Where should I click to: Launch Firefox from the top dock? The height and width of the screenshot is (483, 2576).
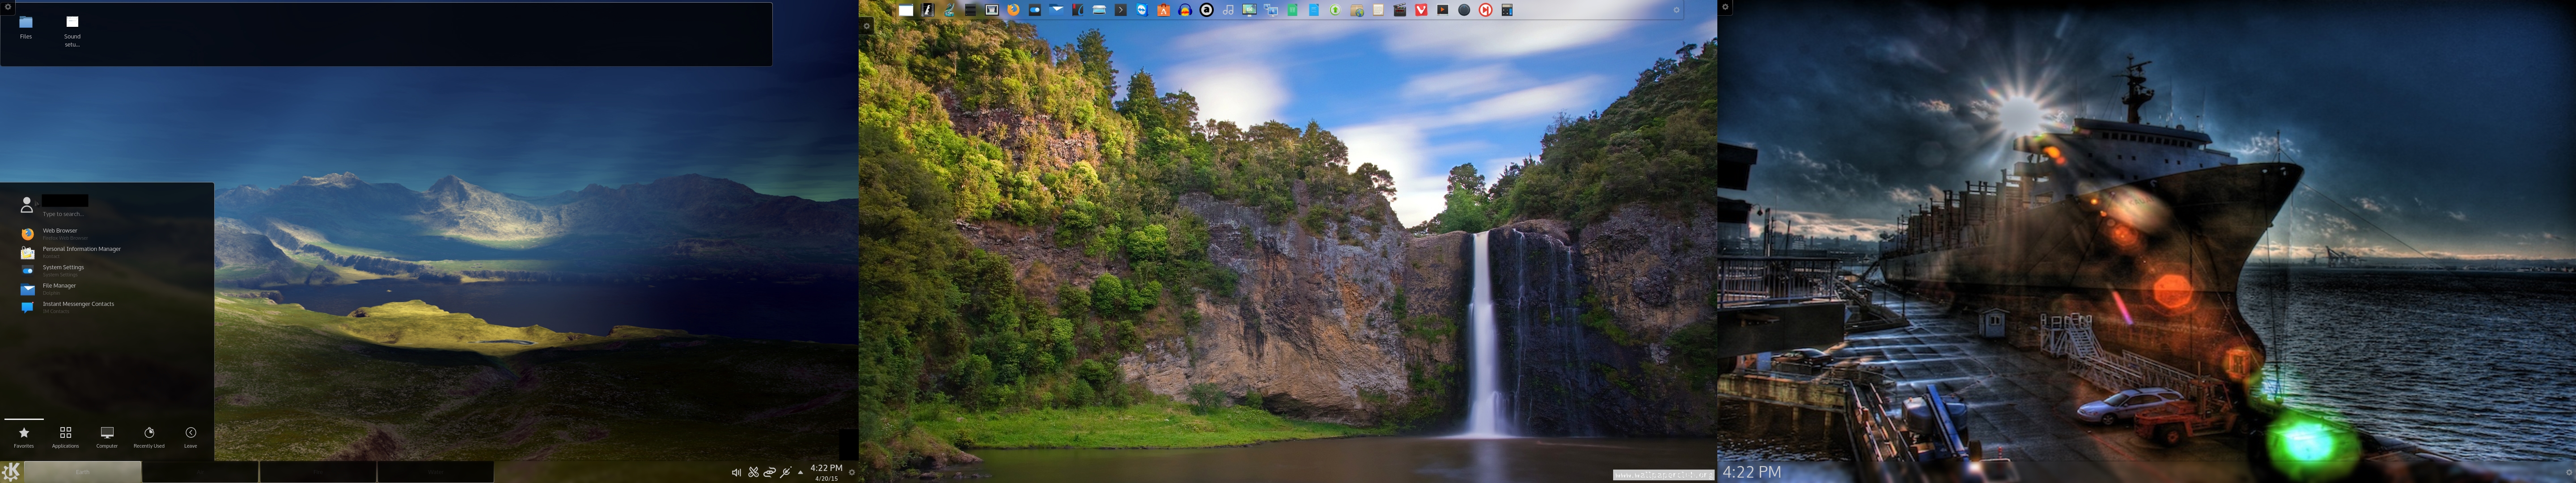coord(1013,10)
